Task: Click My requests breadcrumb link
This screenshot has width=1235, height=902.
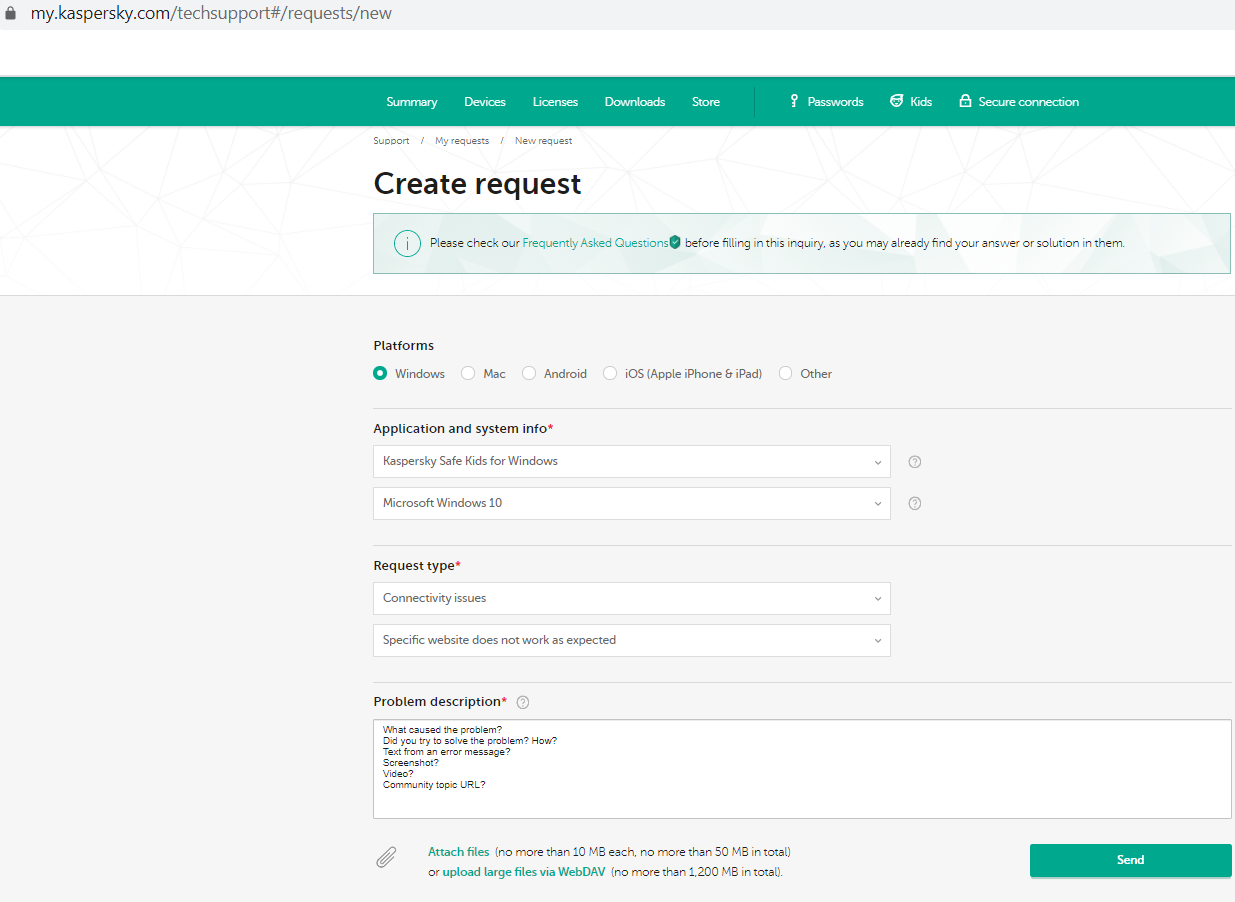Action: [x=462, y=141]
